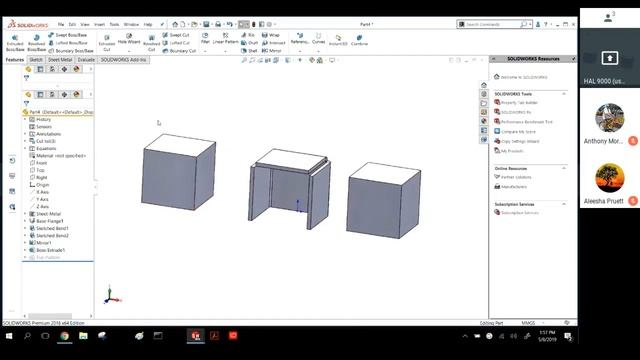Toggle the Instant3D mode
This screenshot has height=360, width=640.
[338, 40]
